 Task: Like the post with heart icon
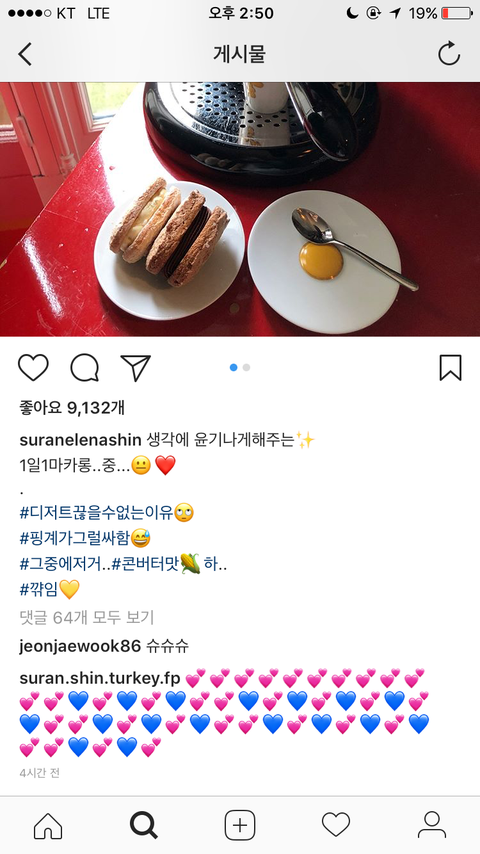(x=33, y=368)
